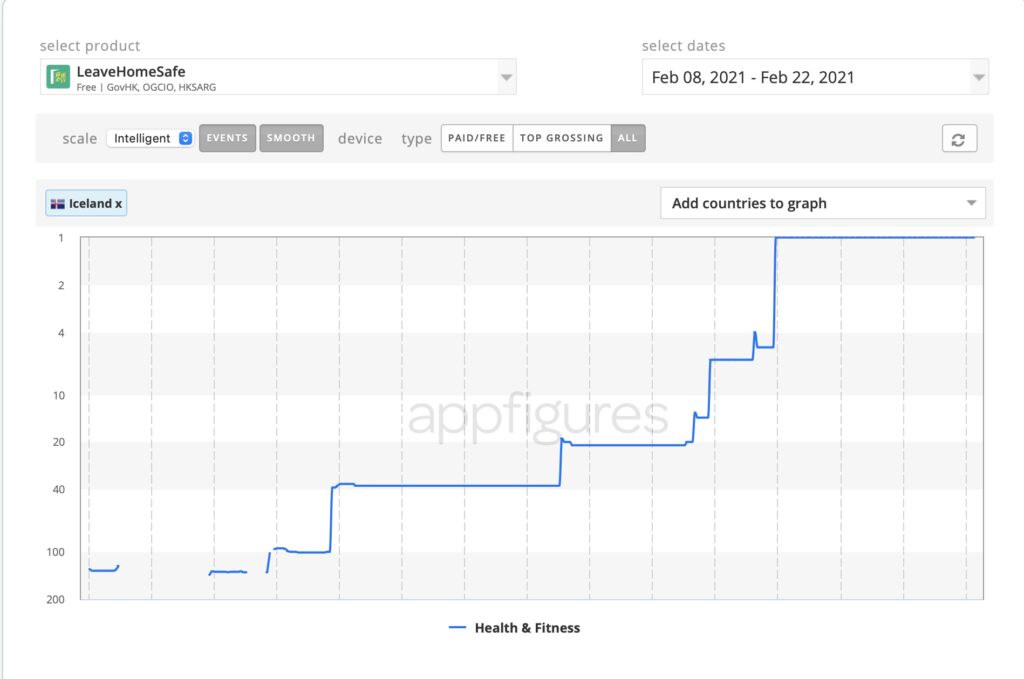Click the blue Health & Fitness legend line
Viewport: 1024px width, 679px height.
click(x=457, y=627)
